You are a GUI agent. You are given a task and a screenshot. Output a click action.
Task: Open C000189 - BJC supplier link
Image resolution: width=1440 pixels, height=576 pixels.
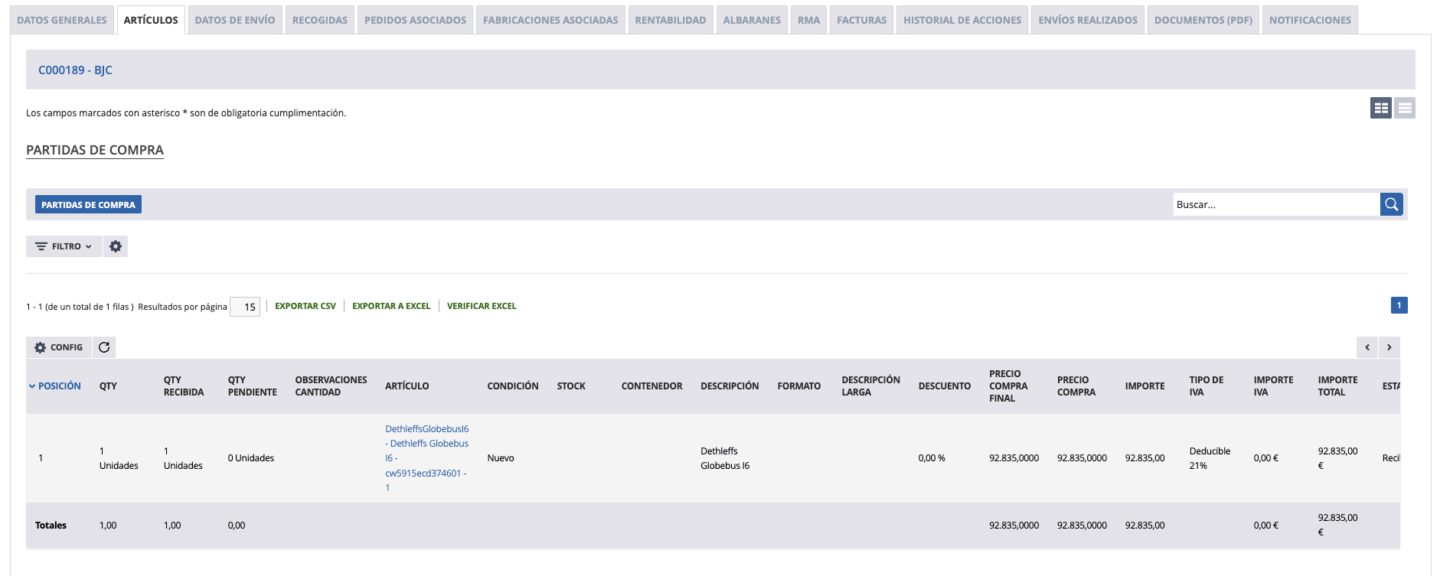point(75,70)
